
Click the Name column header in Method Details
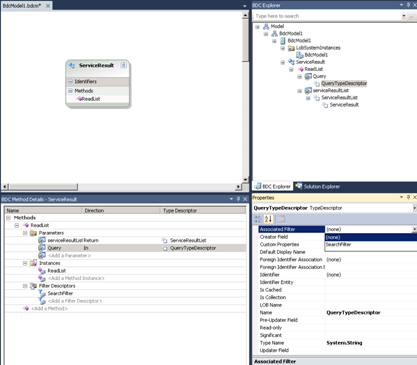pos(43,210)
